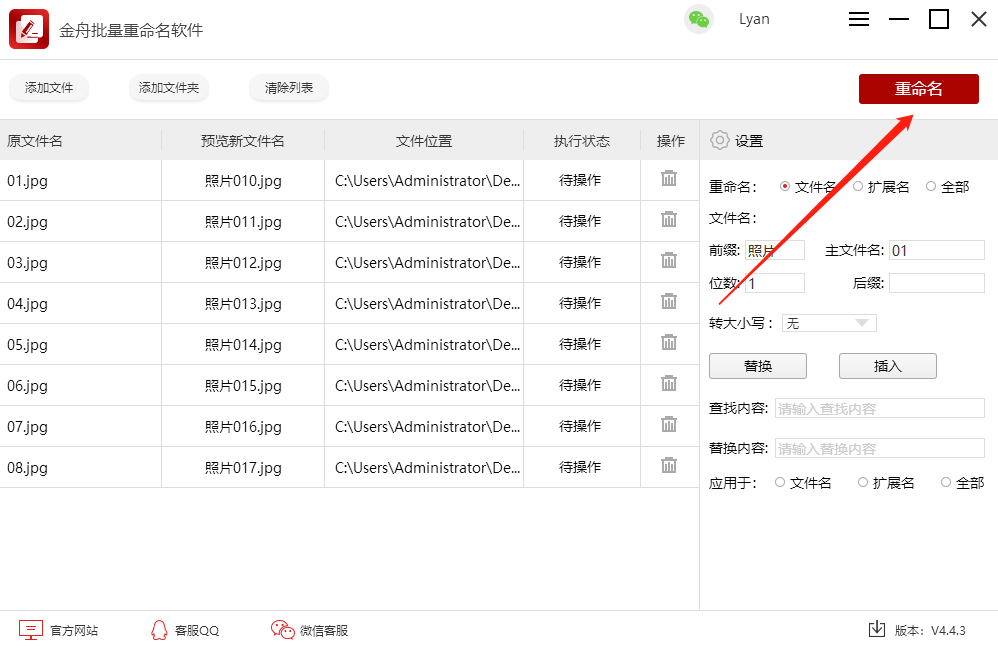Expand the 转大小写 dropdown
The image size is (998, 649).
[829, 323]
